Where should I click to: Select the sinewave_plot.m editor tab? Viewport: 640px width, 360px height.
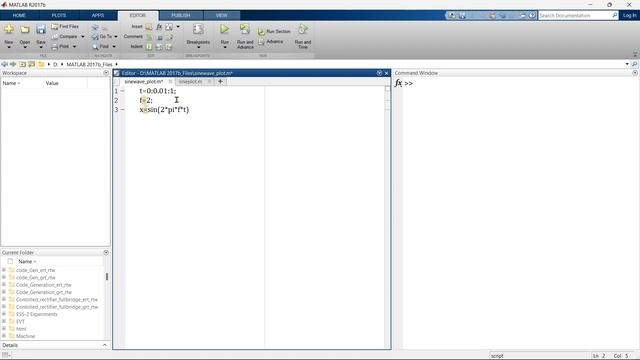(x=144, y=82)
